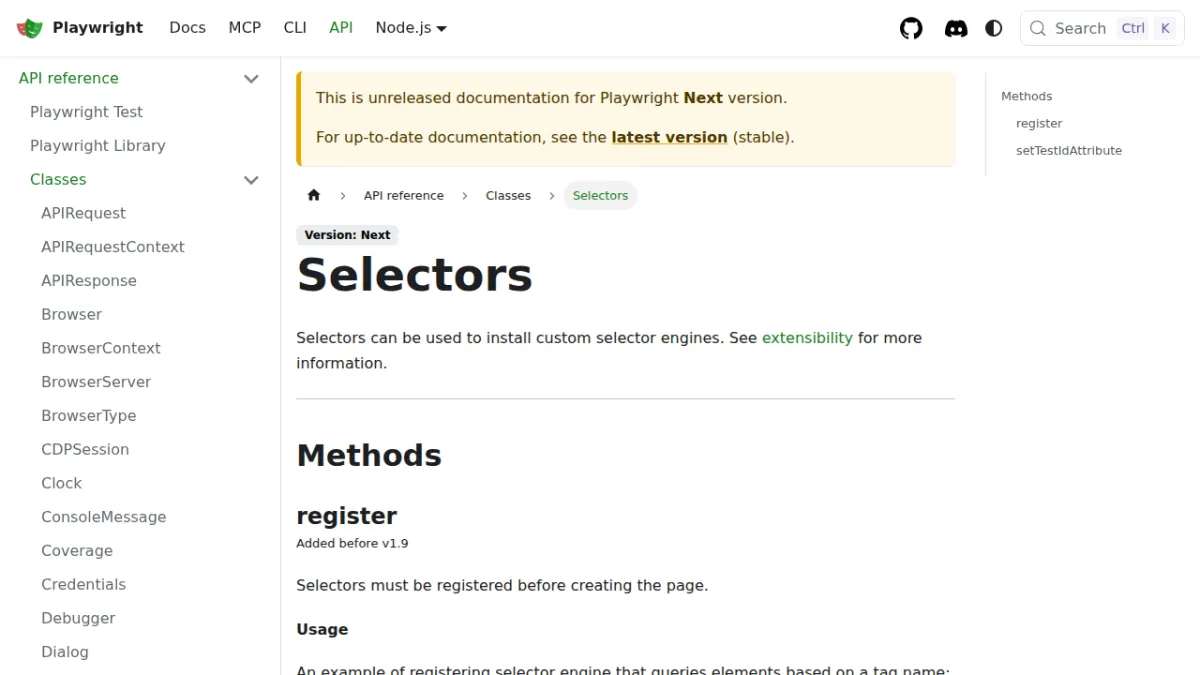Click the Playwright masks logo
Viewport: 1200px width, 675px height.
(30, 28)
